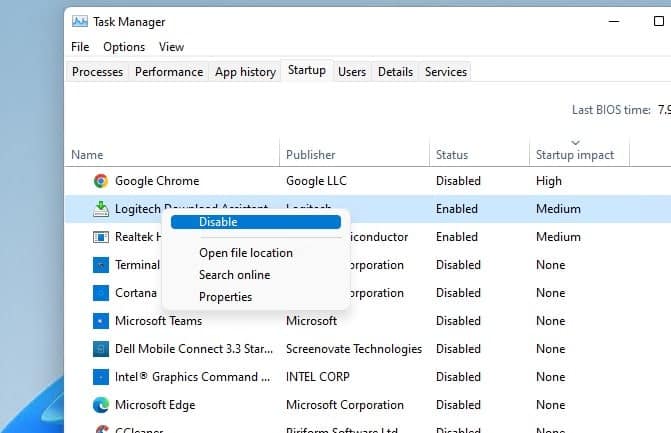Switch to the Performance tab
This screenshot has height=433, width=671.
point(169,72)
